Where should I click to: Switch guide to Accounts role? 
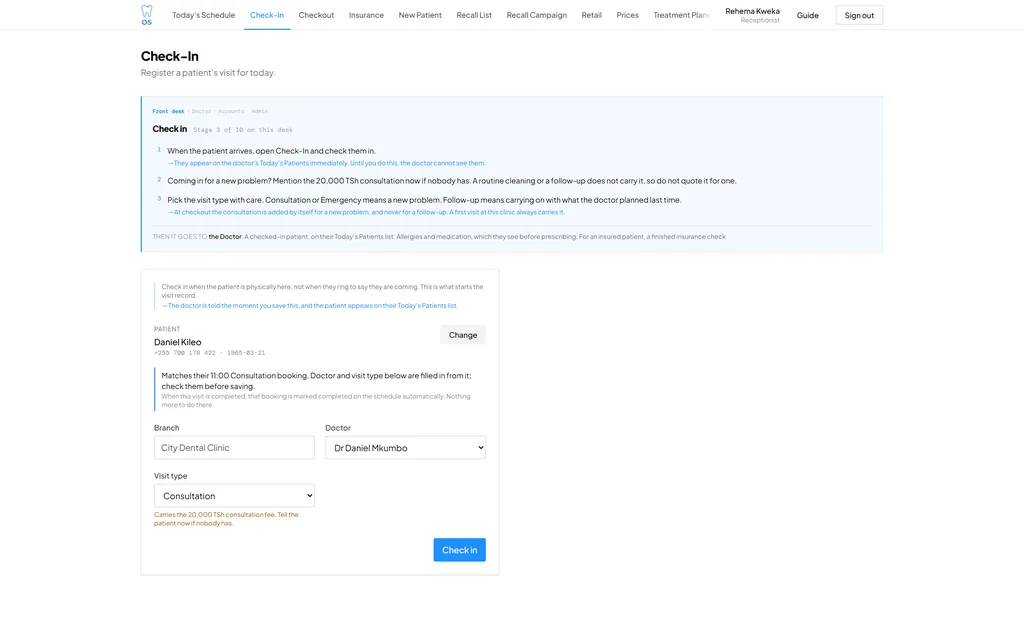point(231,111)
